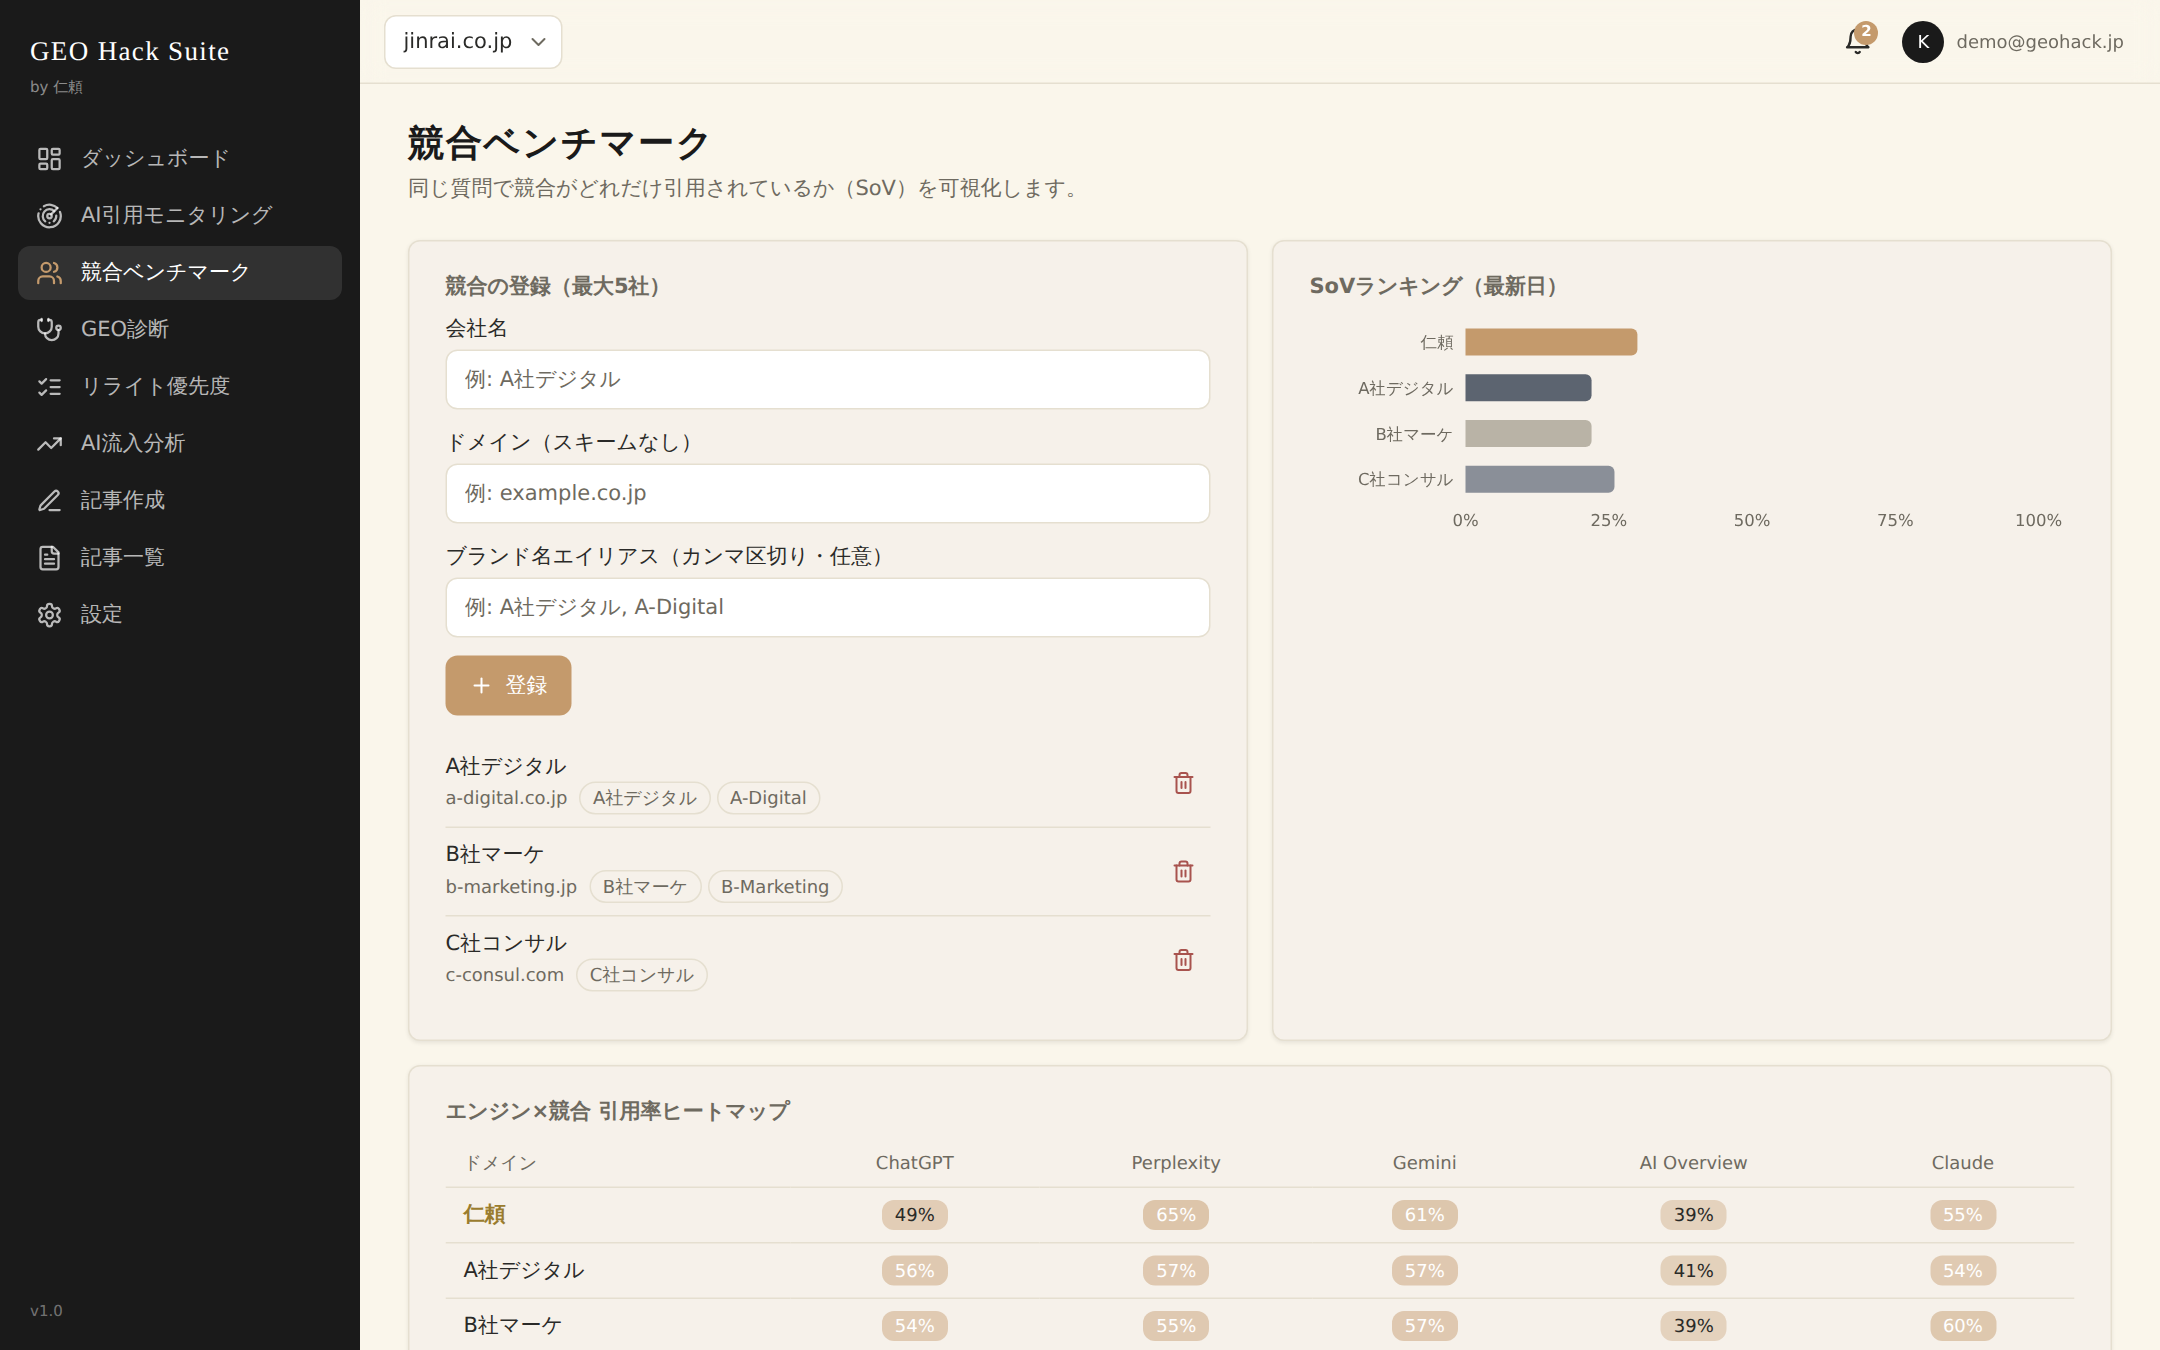This screenshot has width=2160, height=1350.
Task: Click the B-Marketing alias tag
Action: point(775,887)
